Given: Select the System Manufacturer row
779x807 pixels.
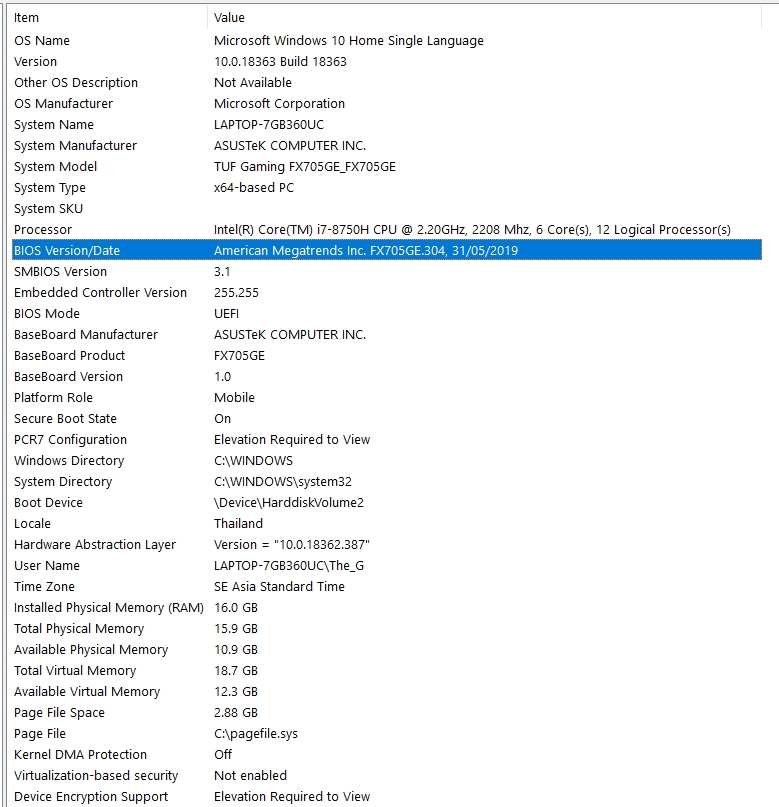Looking at the screenshot, I should 386,146.
